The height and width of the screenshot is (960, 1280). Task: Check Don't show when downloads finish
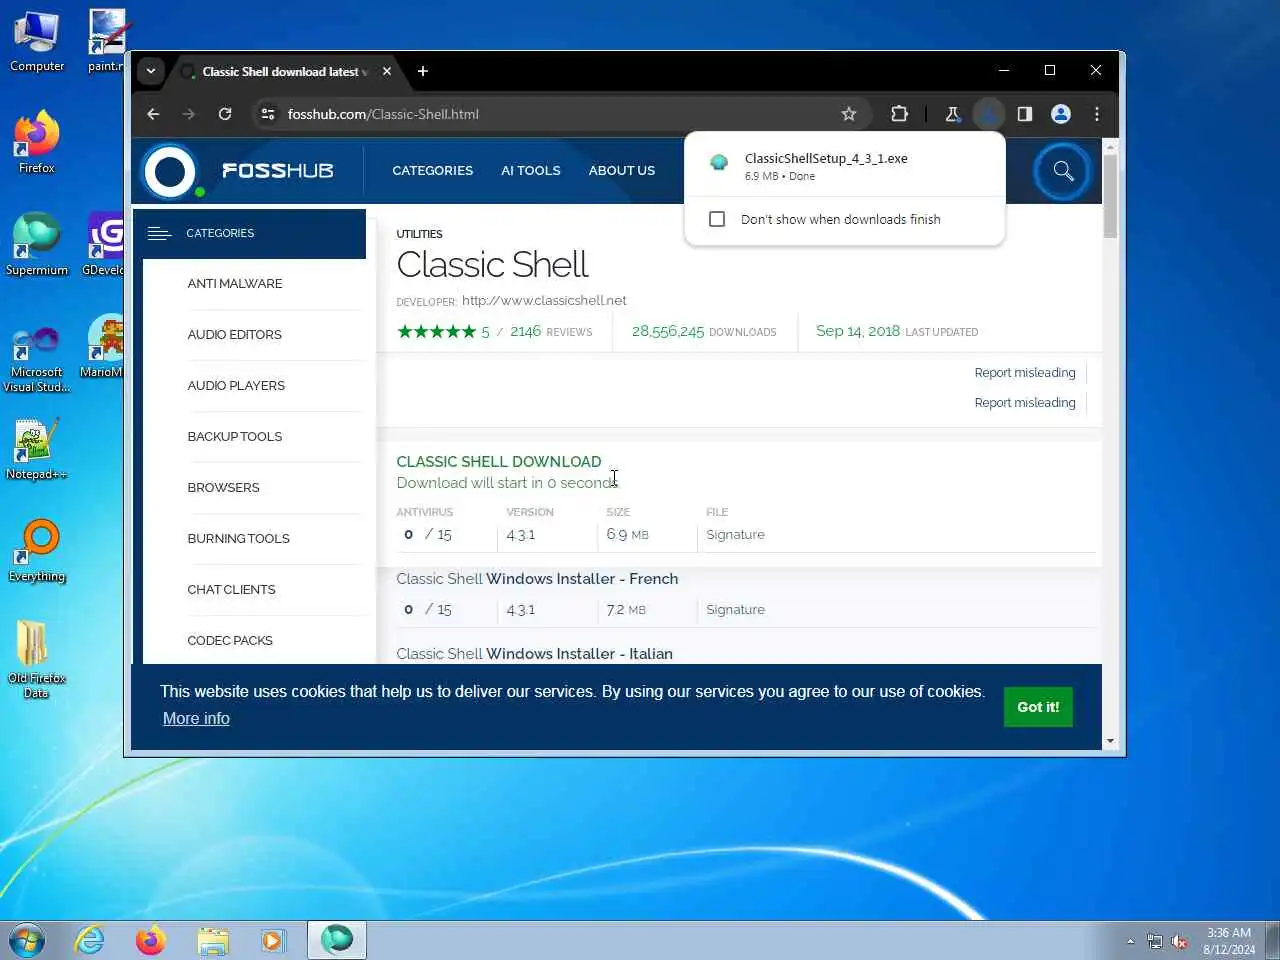tap(717, 219)
